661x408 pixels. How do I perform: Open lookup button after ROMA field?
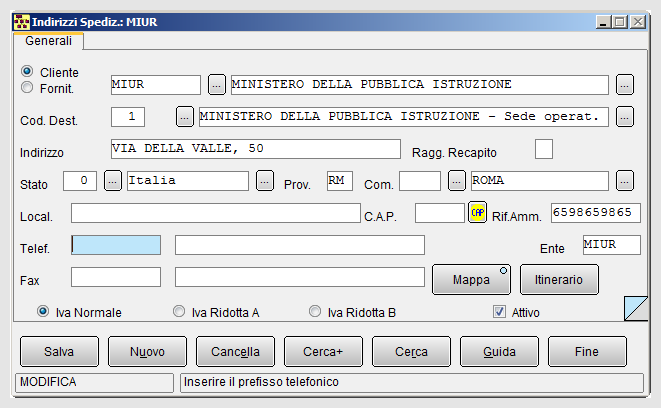pos(625,181)
